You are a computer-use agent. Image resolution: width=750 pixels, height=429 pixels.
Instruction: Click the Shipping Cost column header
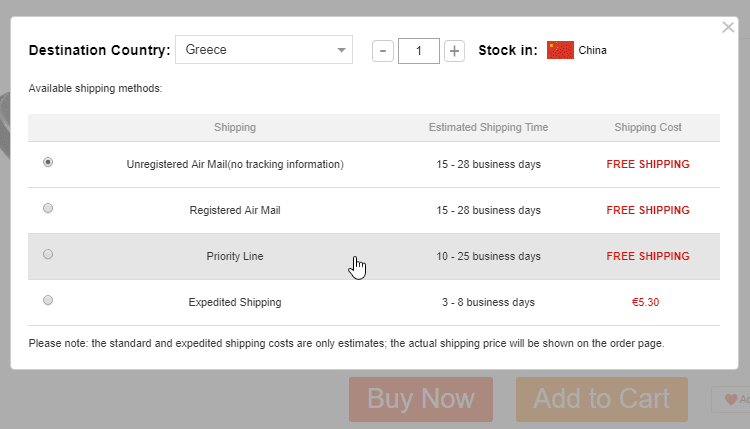point(647,127)
